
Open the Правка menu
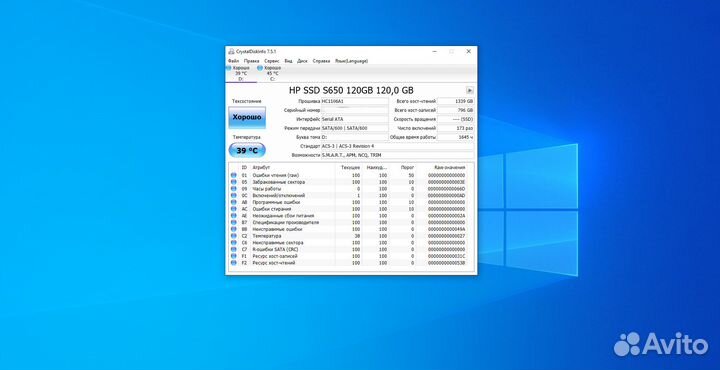pyautogui.click(x=251, y=61)
